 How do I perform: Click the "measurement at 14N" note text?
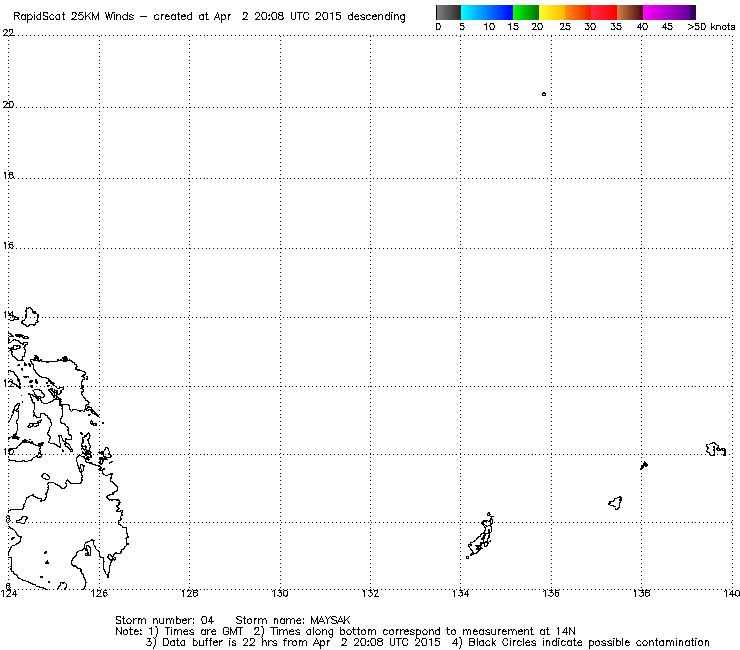[519, 631]
